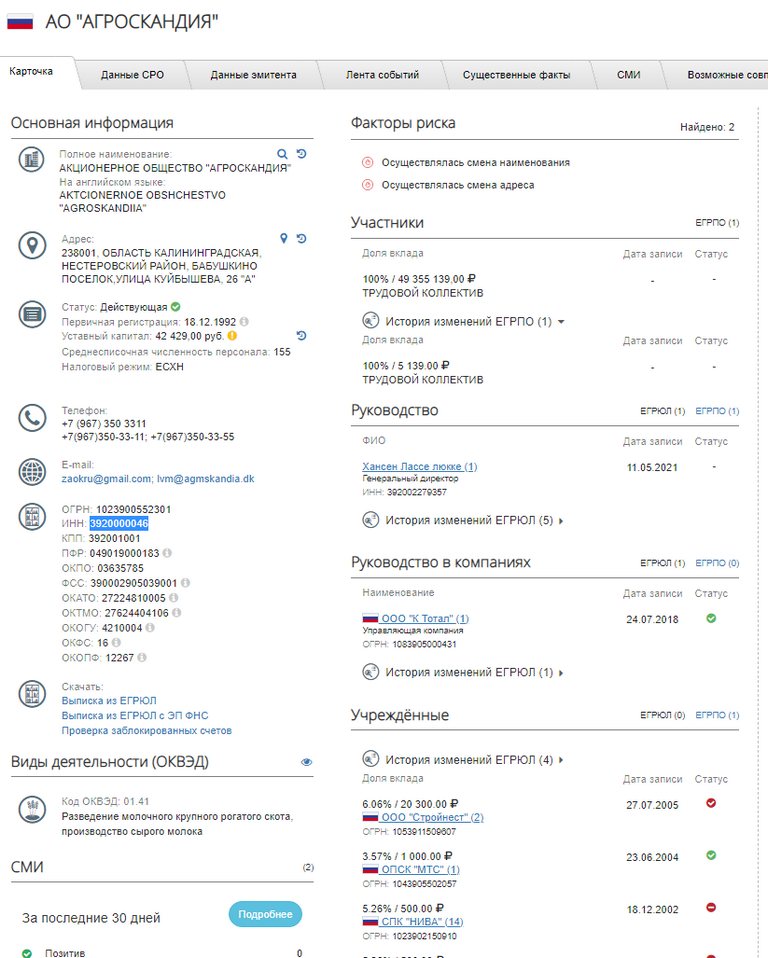768x958 pixels.
Task: Expand История изменений ЕГРЮЛ (5)
Action: point(465,520)
